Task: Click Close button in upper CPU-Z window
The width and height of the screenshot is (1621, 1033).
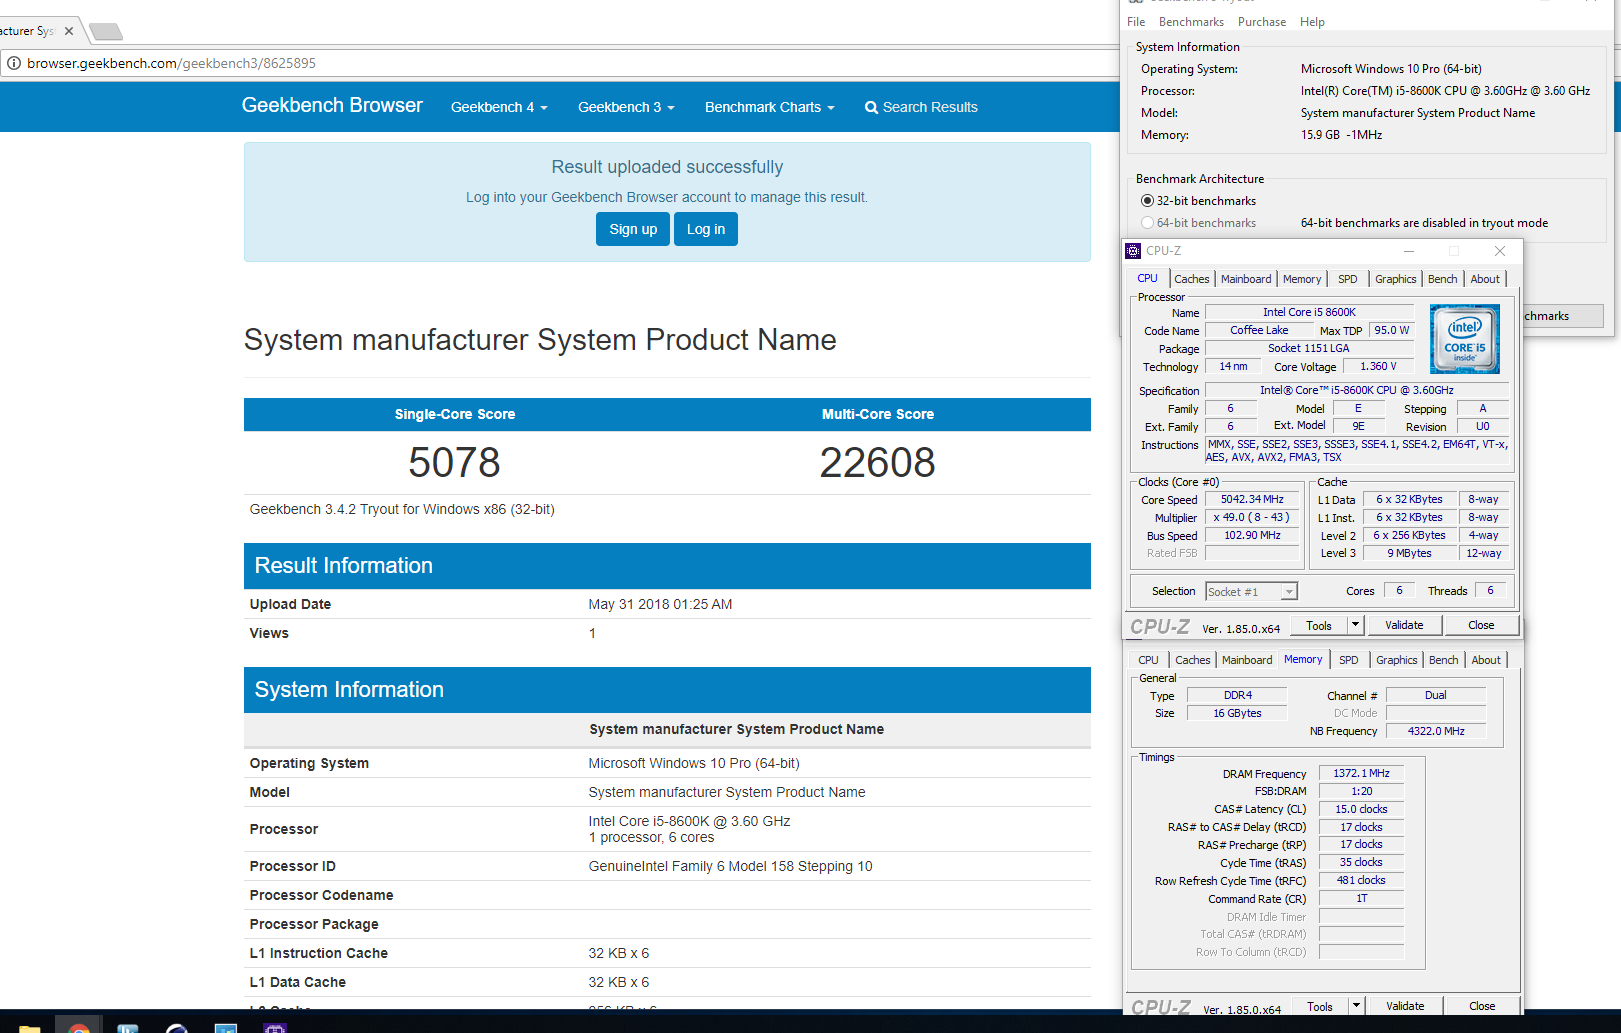Action: tap(1481, 625)
